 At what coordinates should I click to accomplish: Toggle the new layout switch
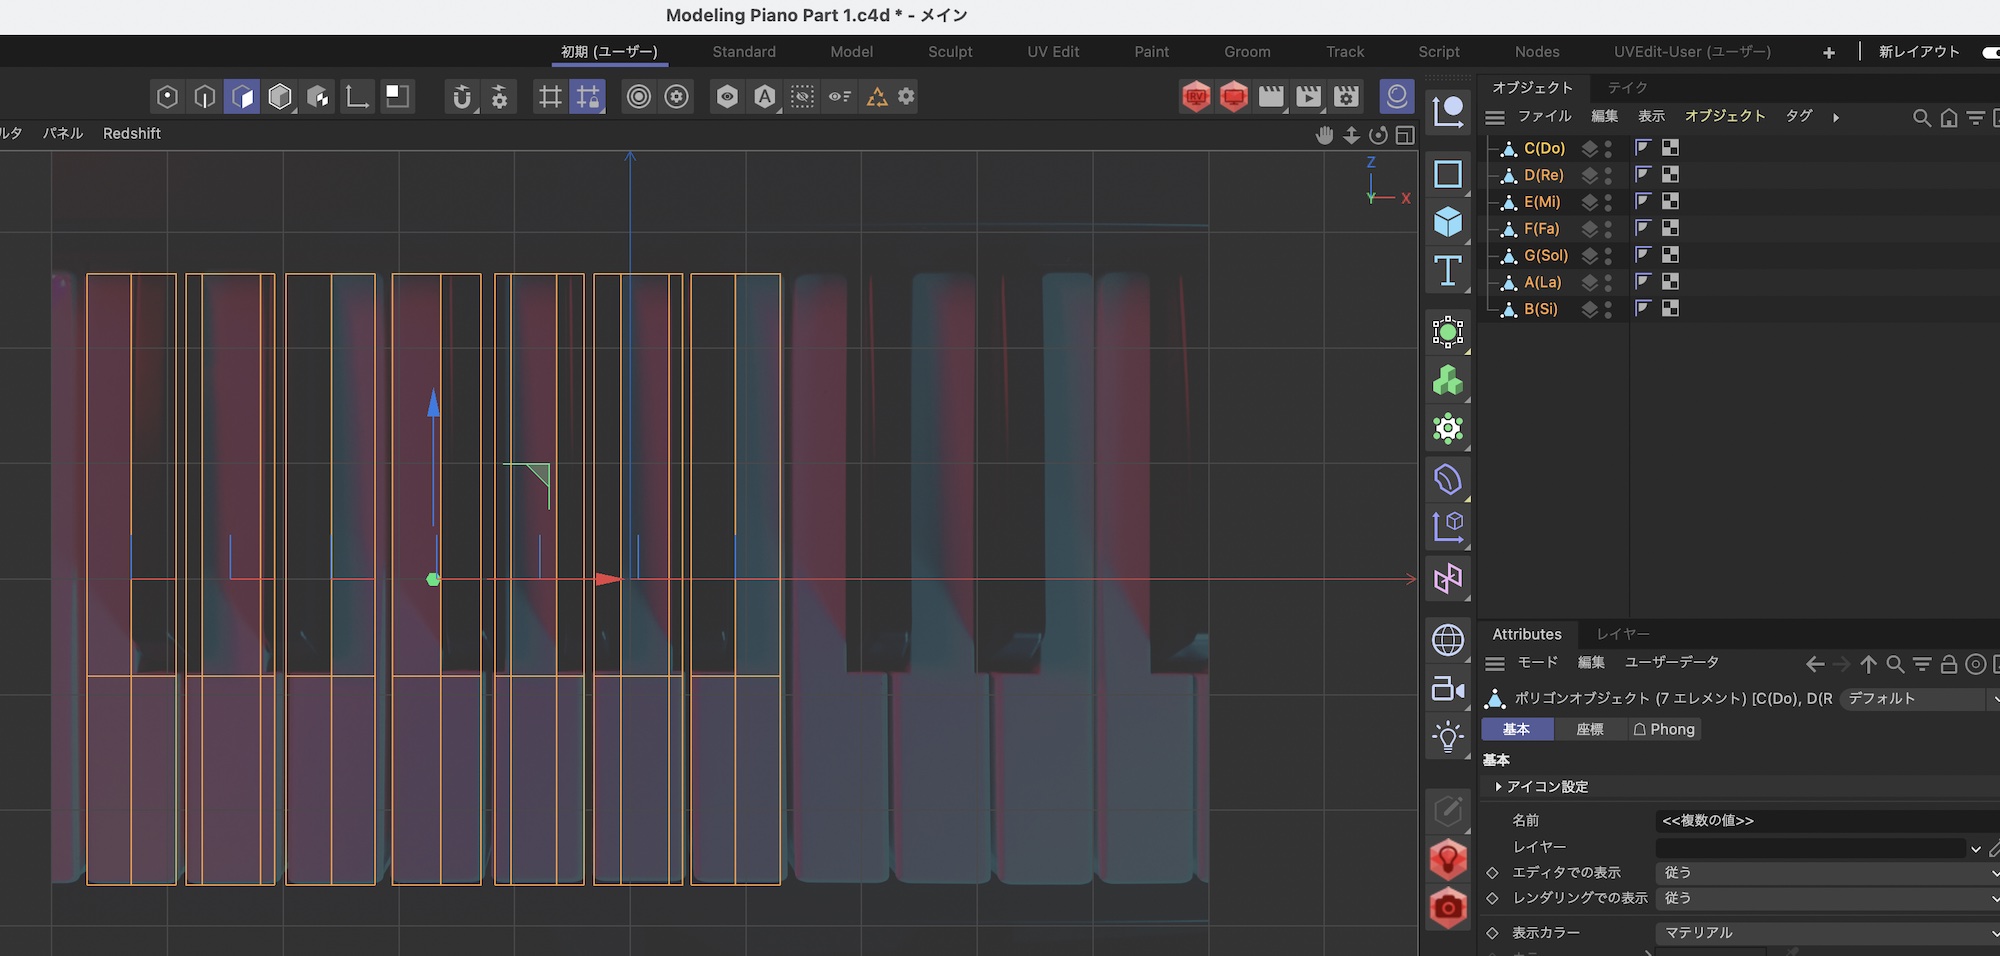pos(1990,52)
